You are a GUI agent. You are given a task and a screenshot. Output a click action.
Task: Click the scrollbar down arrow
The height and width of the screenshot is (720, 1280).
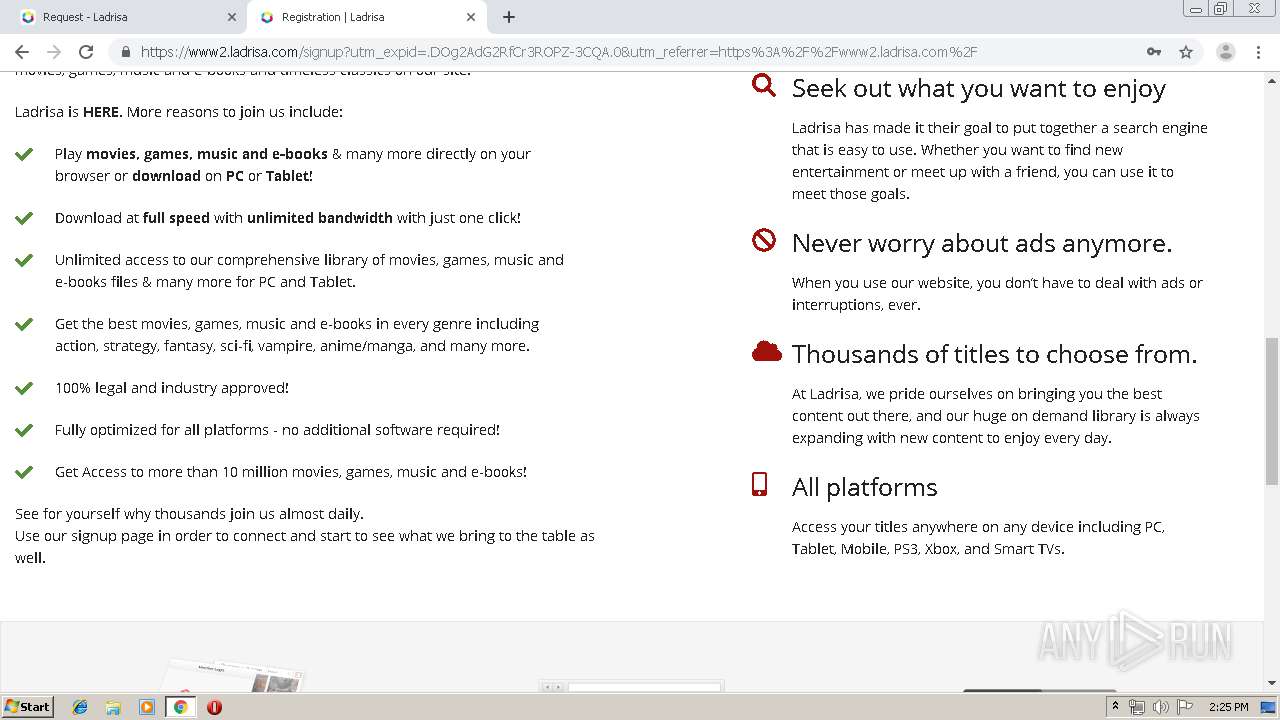pos(1272,683)
